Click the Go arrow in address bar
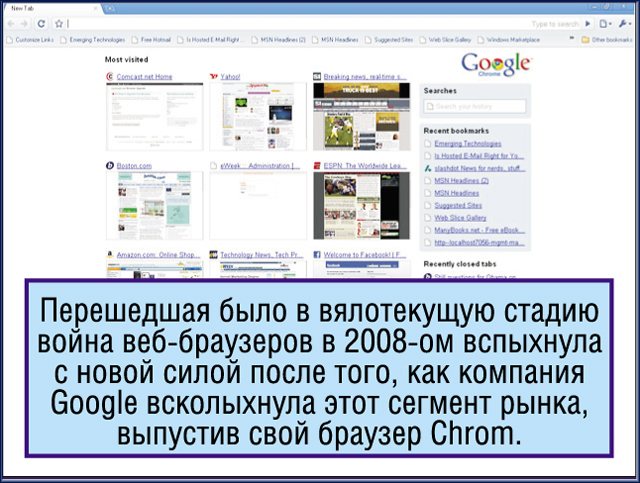 (588, 24)
